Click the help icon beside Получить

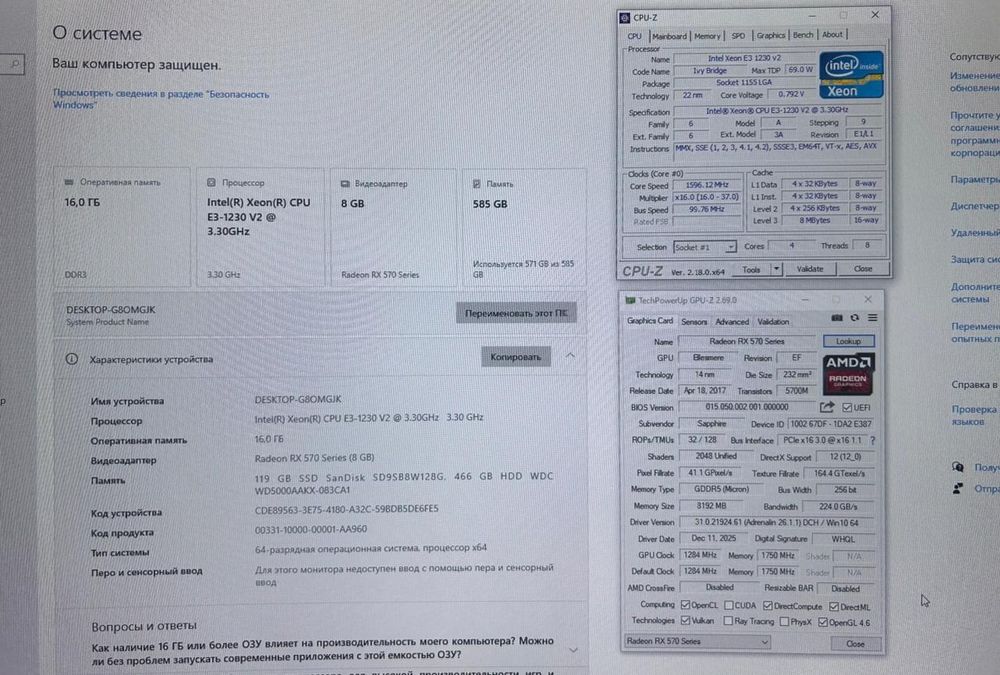tap(958, 467)
